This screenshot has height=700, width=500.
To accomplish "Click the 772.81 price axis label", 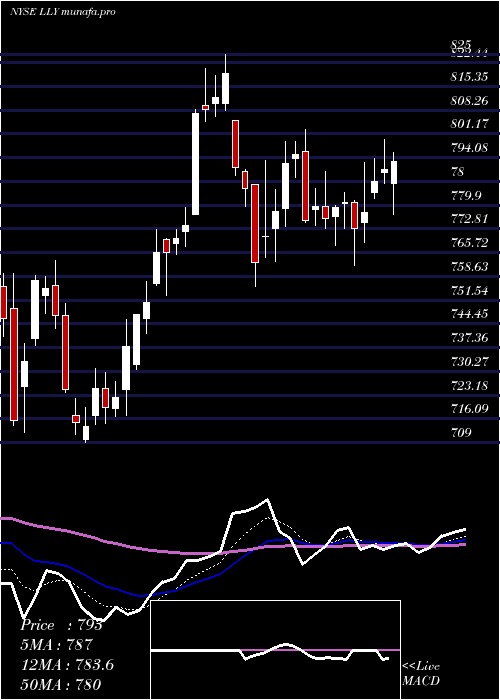I will (469, 219).
